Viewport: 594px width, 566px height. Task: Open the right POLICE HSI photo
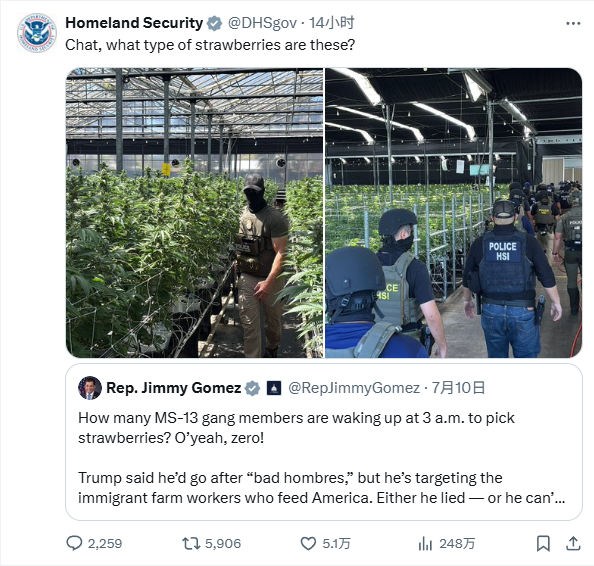(x=453, y=213)
